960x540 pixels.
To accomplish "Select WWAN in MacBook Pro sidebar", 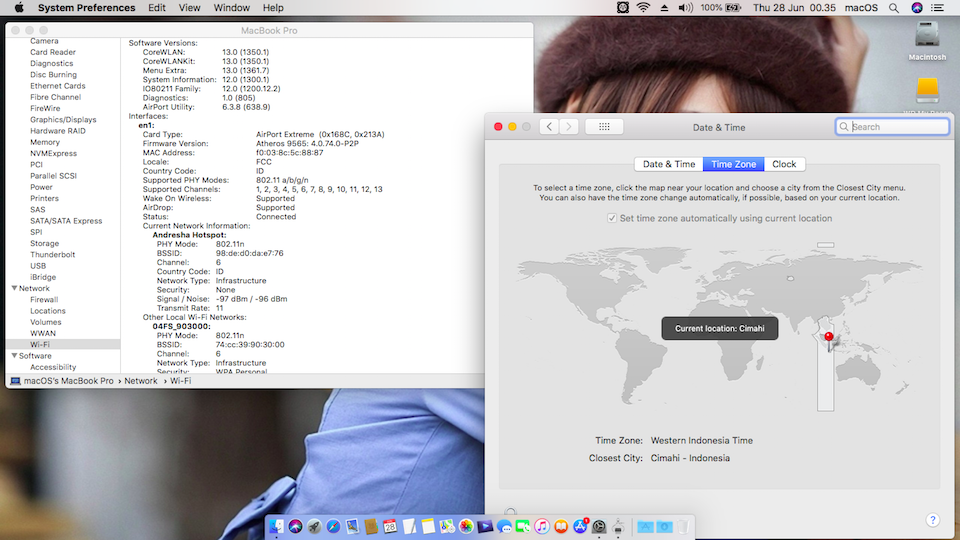I will pyautogui.click(x=43, y=333).
